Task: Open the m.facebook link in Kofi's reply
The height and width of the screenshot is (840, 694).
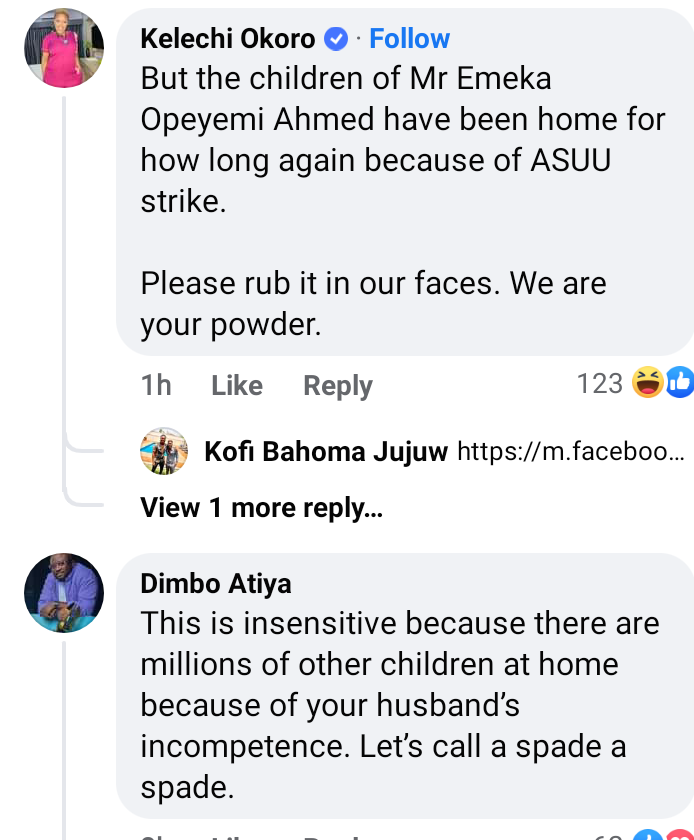Action: coord(570,452)
